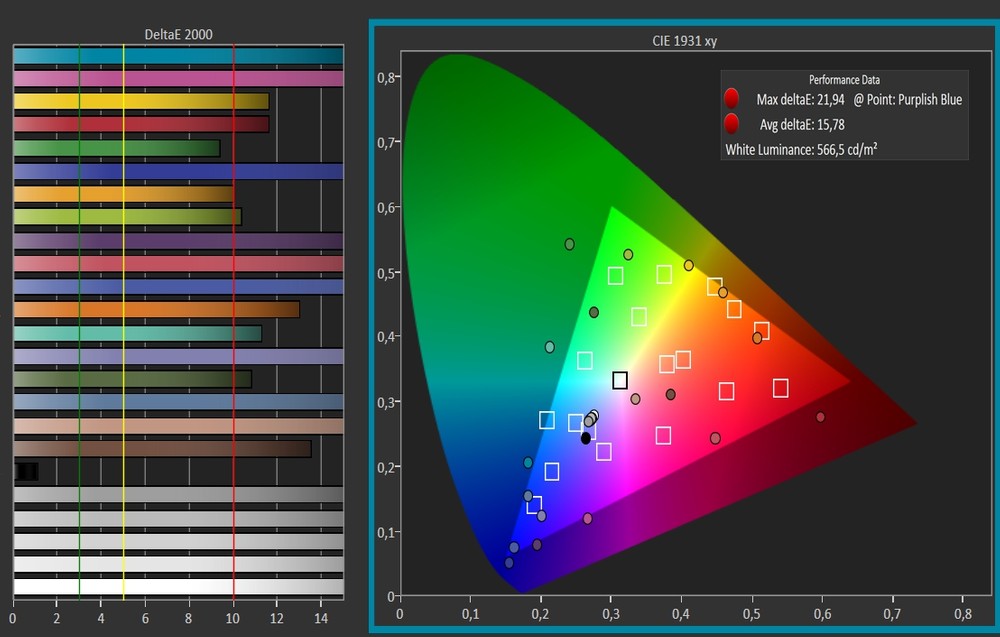Click the bright green DeltaE bar
This screenshot has width=1000, height=637.
[117, 148]
